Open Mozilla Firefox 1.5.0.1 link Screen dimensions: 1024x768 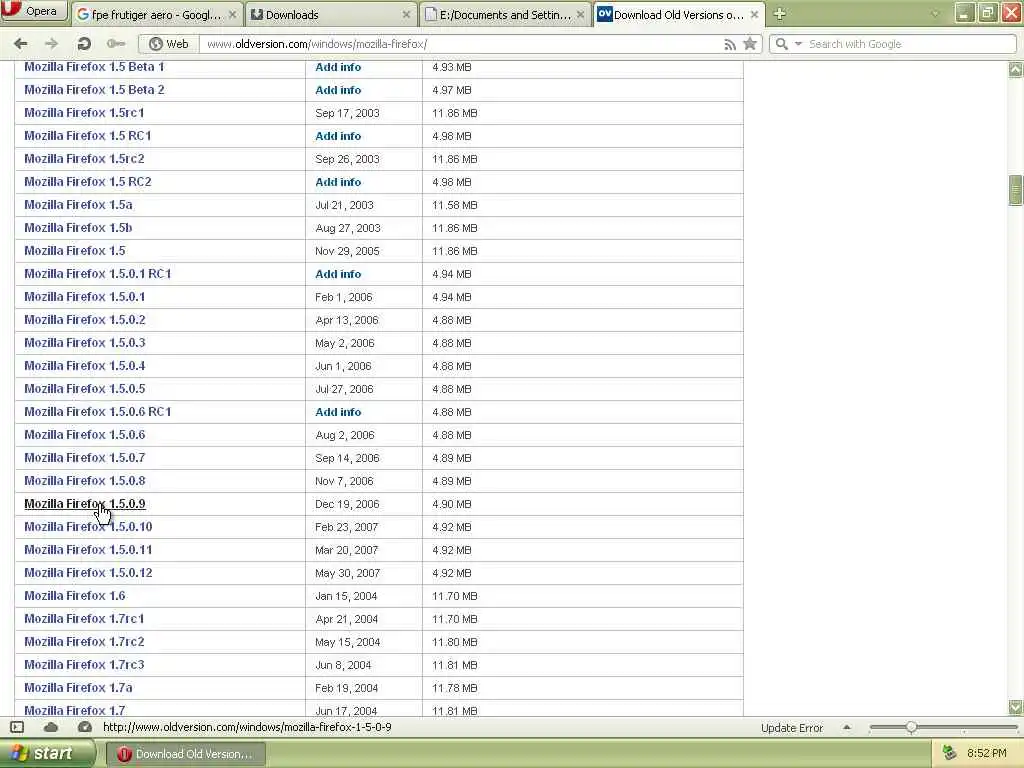[85, 296]
